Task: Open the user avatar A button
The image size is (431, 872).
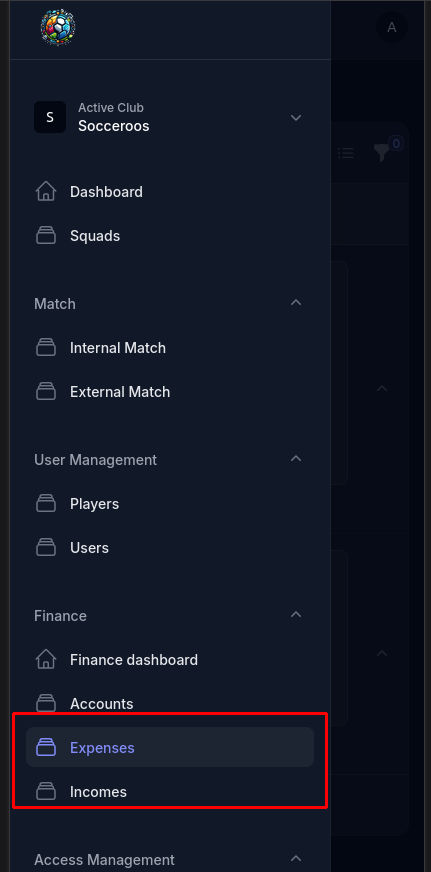Action: pyautogui.click(x=392, y=27)
